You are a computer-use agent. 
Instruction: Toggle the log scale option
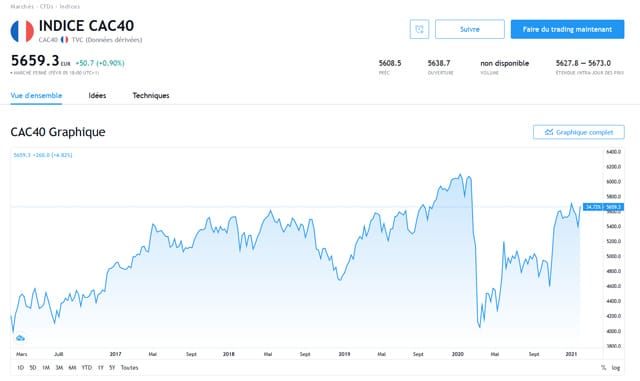click(x=616, y=368)
